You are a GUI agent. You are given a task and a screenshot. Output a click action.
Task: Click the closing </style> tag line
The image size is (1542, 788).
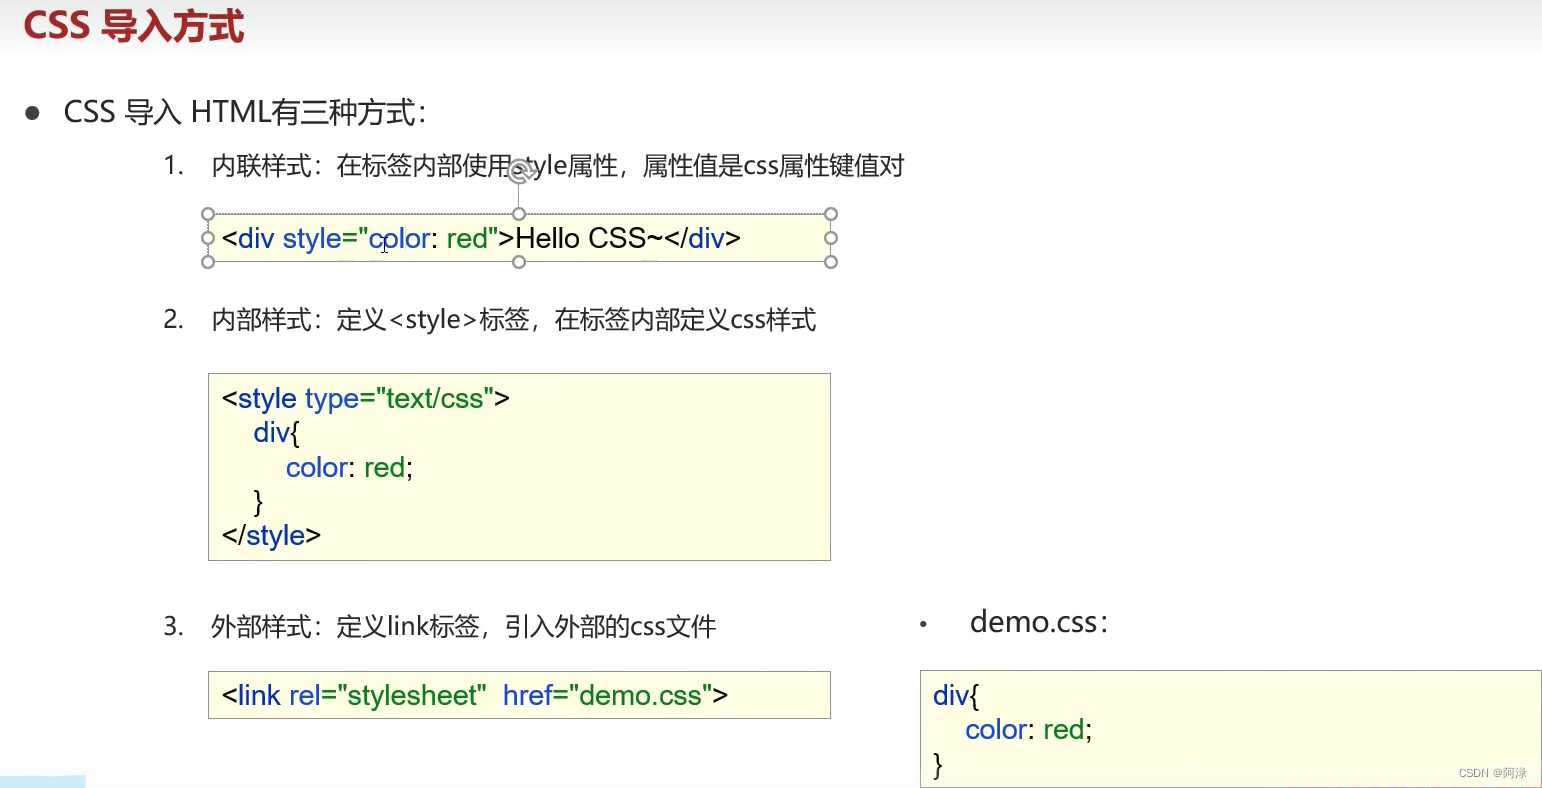coord(271,535)
